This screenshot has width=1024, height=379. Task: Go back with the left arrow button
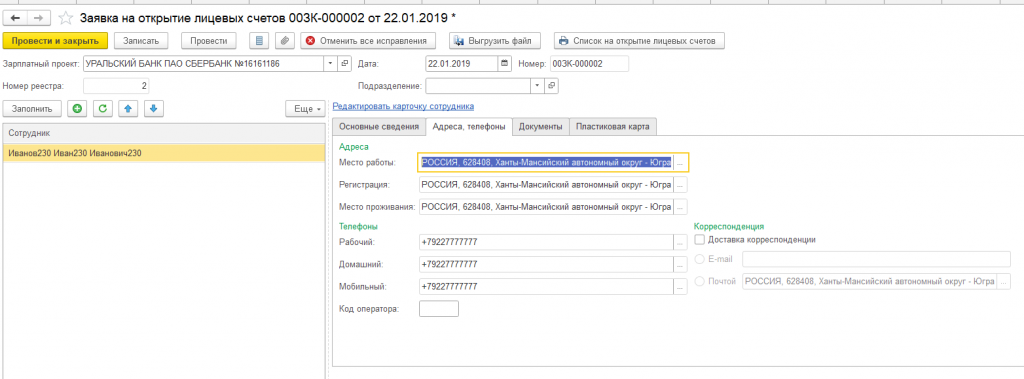15,17
